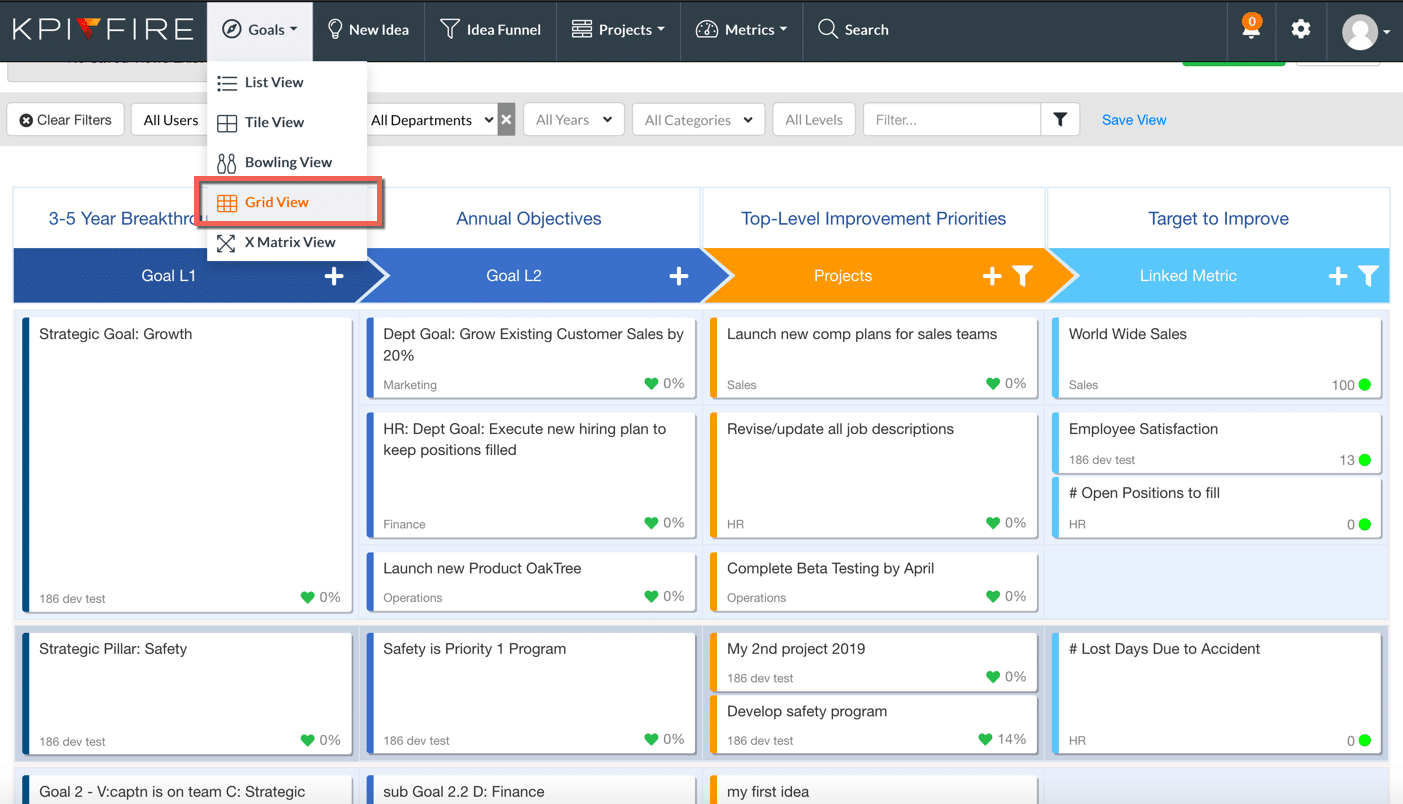This screenshot has height=804, width=1403.
Task: Add a new Linked Metric
Action: [x=1337, y=276]
